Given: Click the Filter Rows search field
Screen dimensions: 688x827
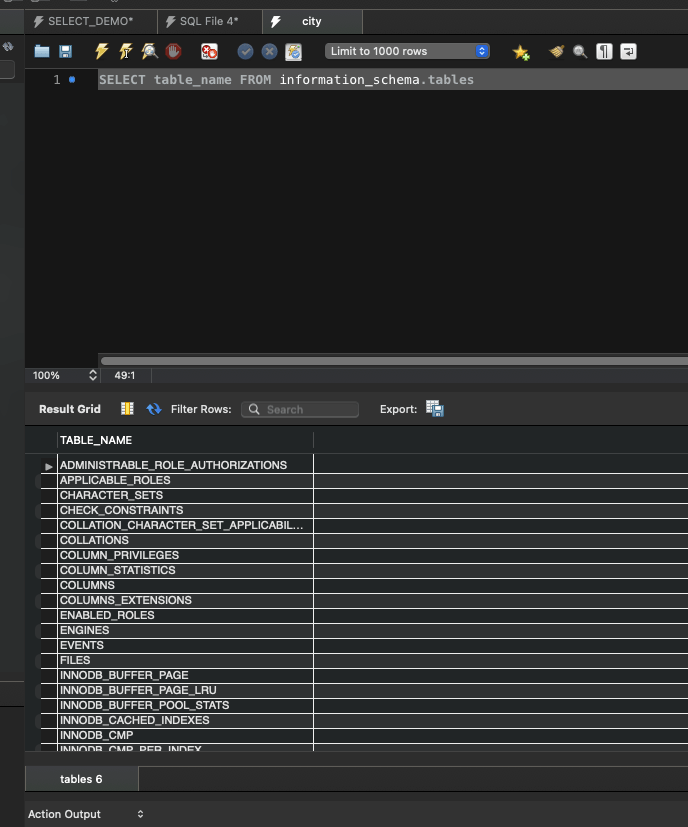Looking at the screenshot, I should point(300,409).
